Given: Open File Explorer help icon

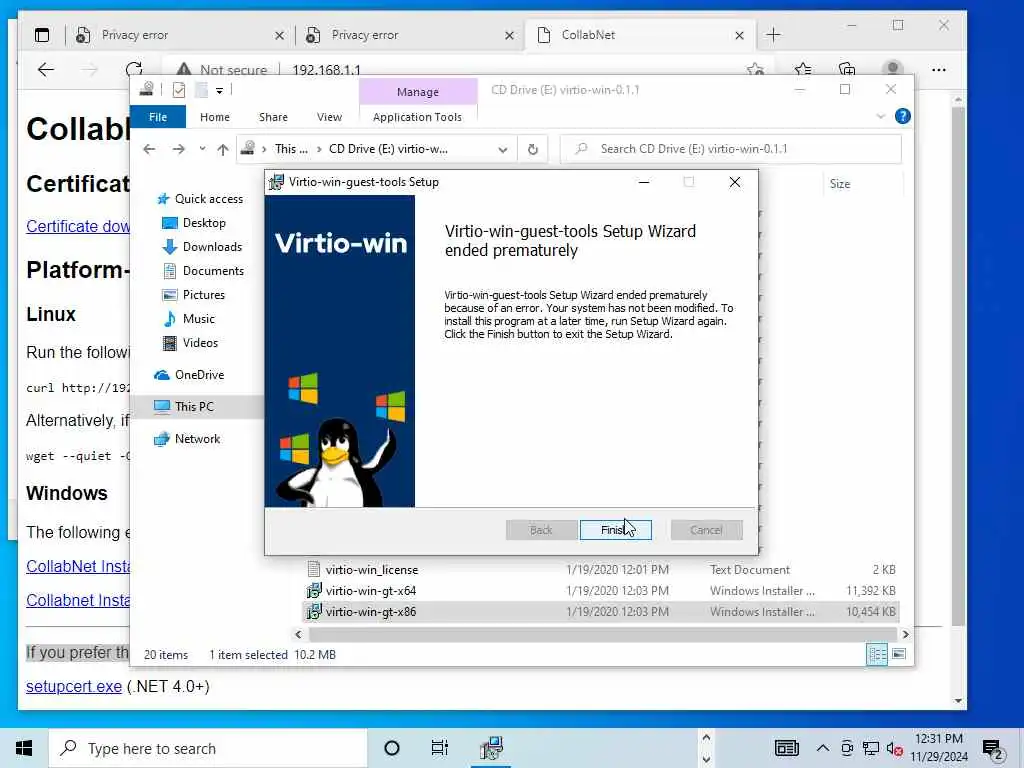Looking at the screenshot, I should [x=903, y=116].
